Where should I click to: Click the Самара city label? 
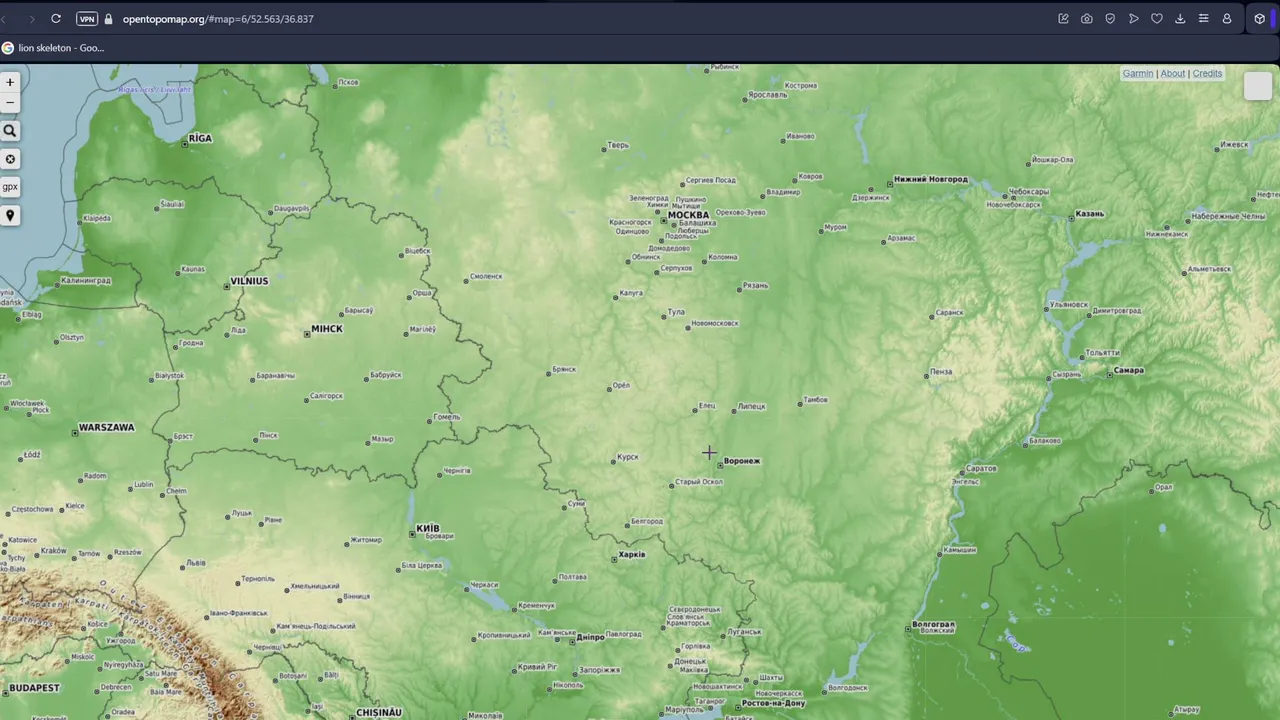point(1129,371)
